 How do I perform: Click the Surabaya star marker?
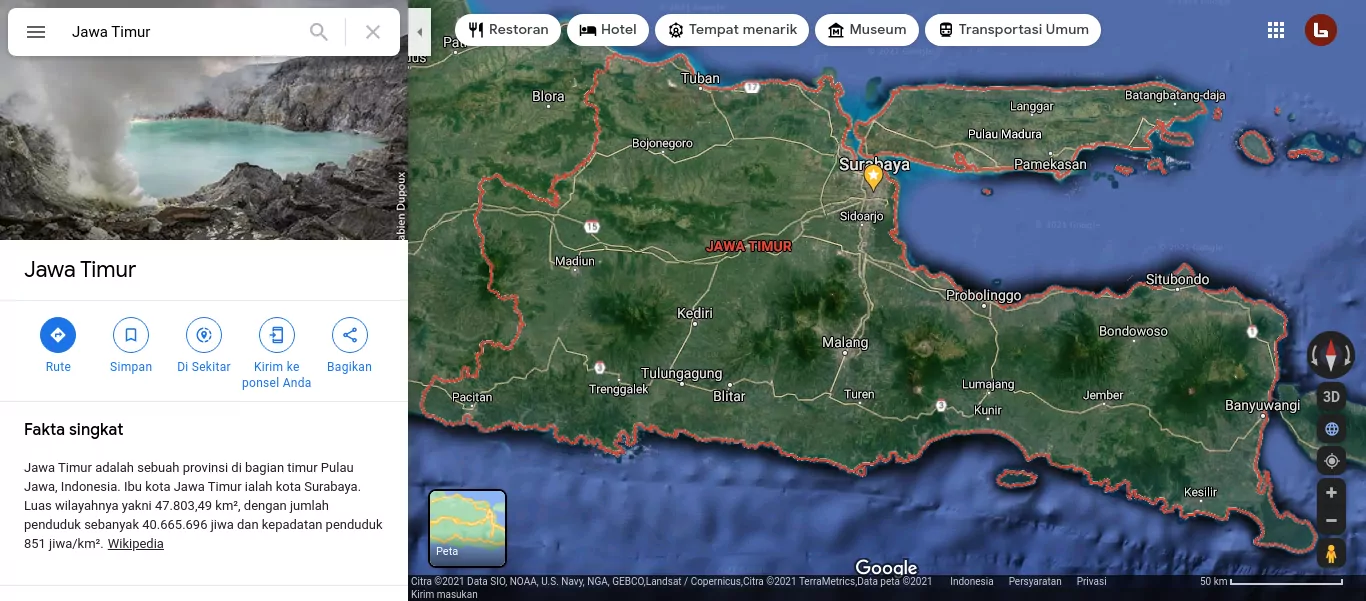(x=873, y=178)
